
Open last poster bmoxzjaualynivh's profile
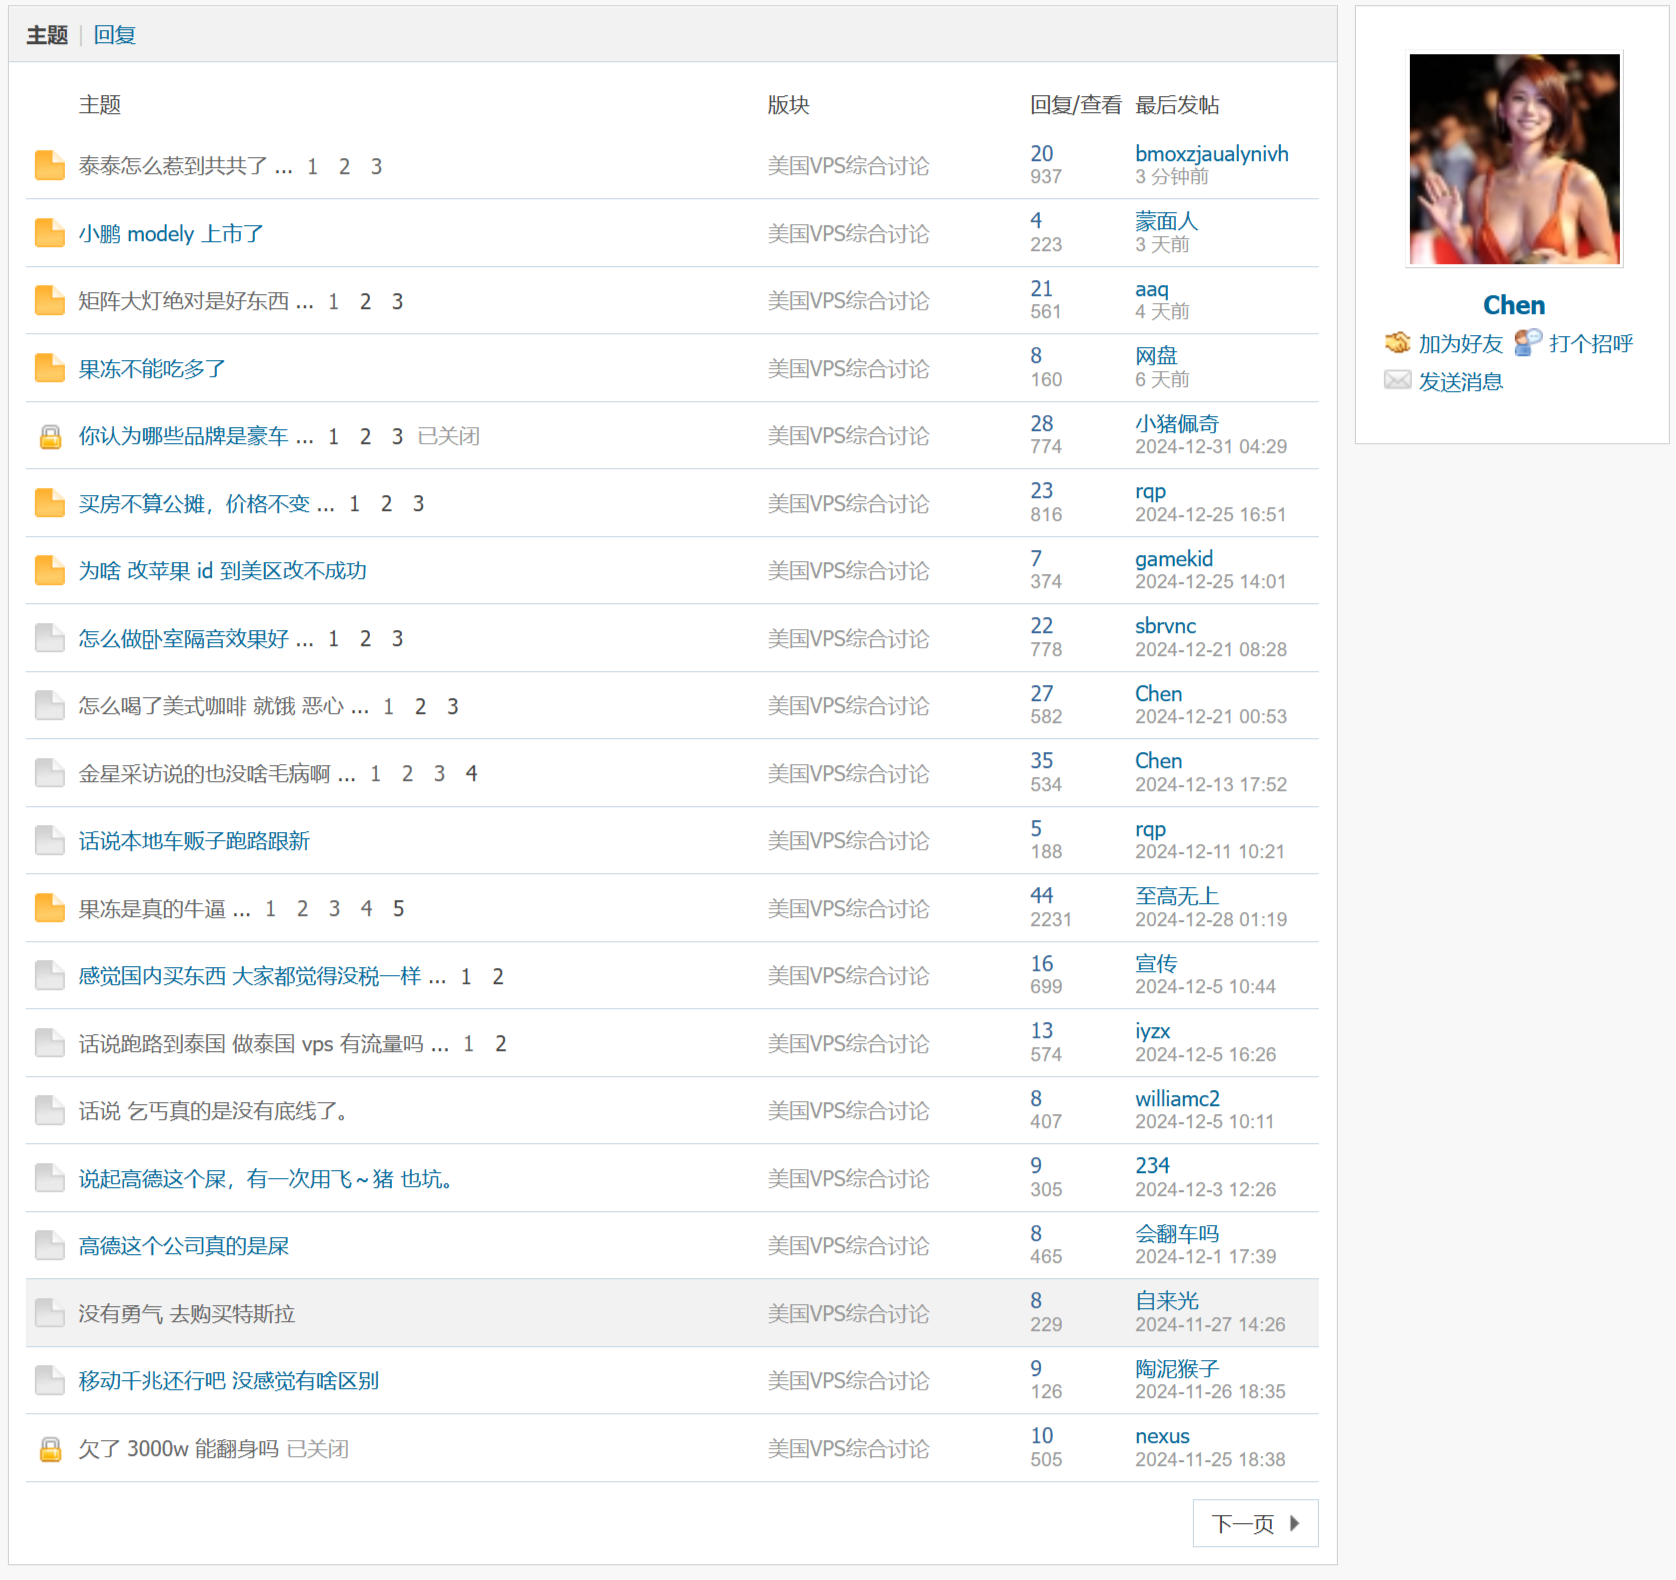click(1211, 154)
